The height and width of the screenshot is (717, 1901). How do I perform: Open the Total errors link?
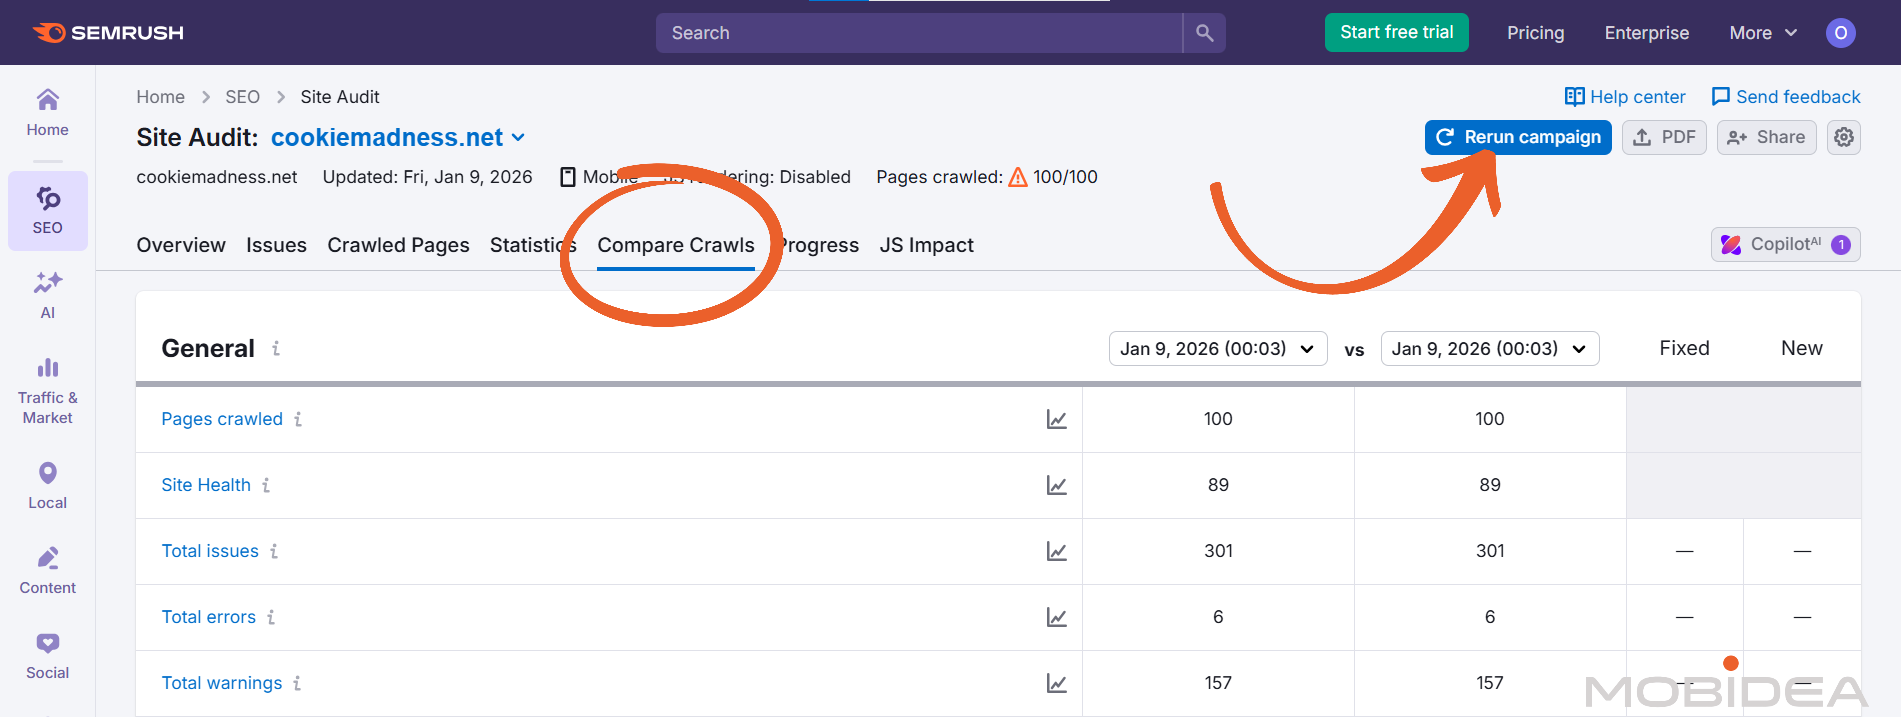tap(209, 617)
